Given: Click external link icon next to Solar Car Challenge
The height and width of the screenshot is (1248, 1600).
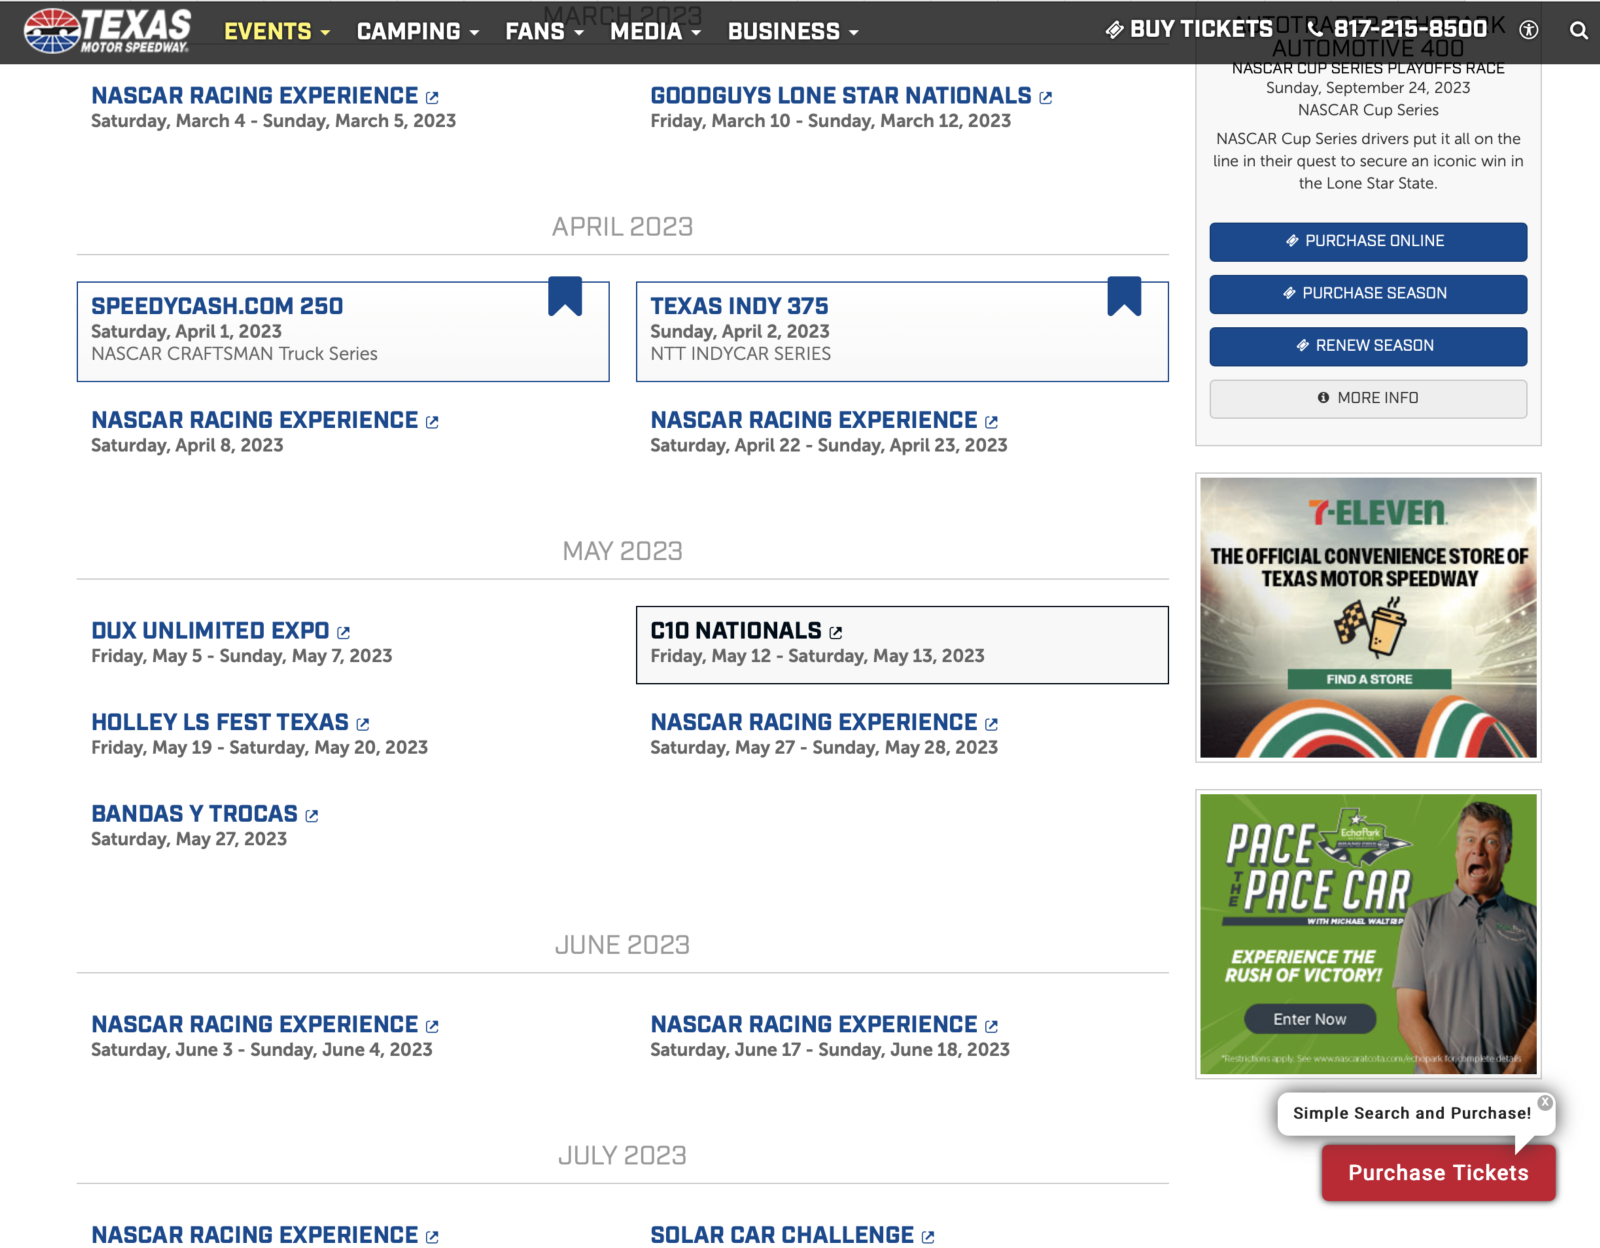Looking at the screenshot, I should [928, 1237].
